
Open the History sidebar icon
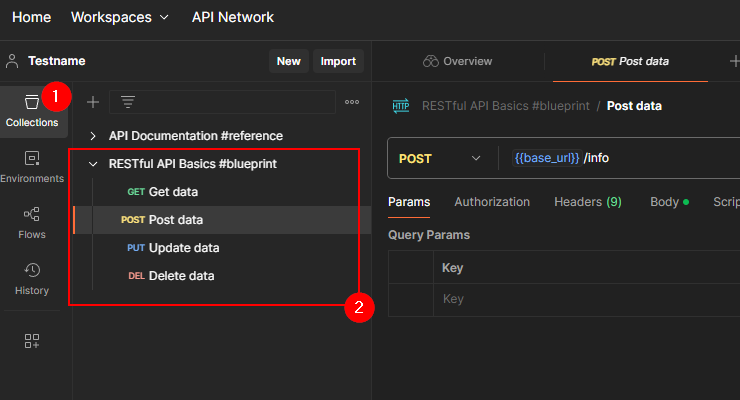click(x=32, y=279)
